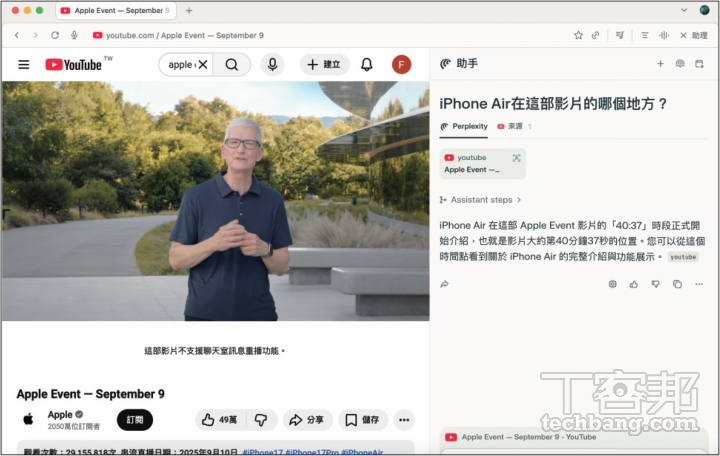
Task: Click the assistant question heading about iPhone Air
Action: 553,104
